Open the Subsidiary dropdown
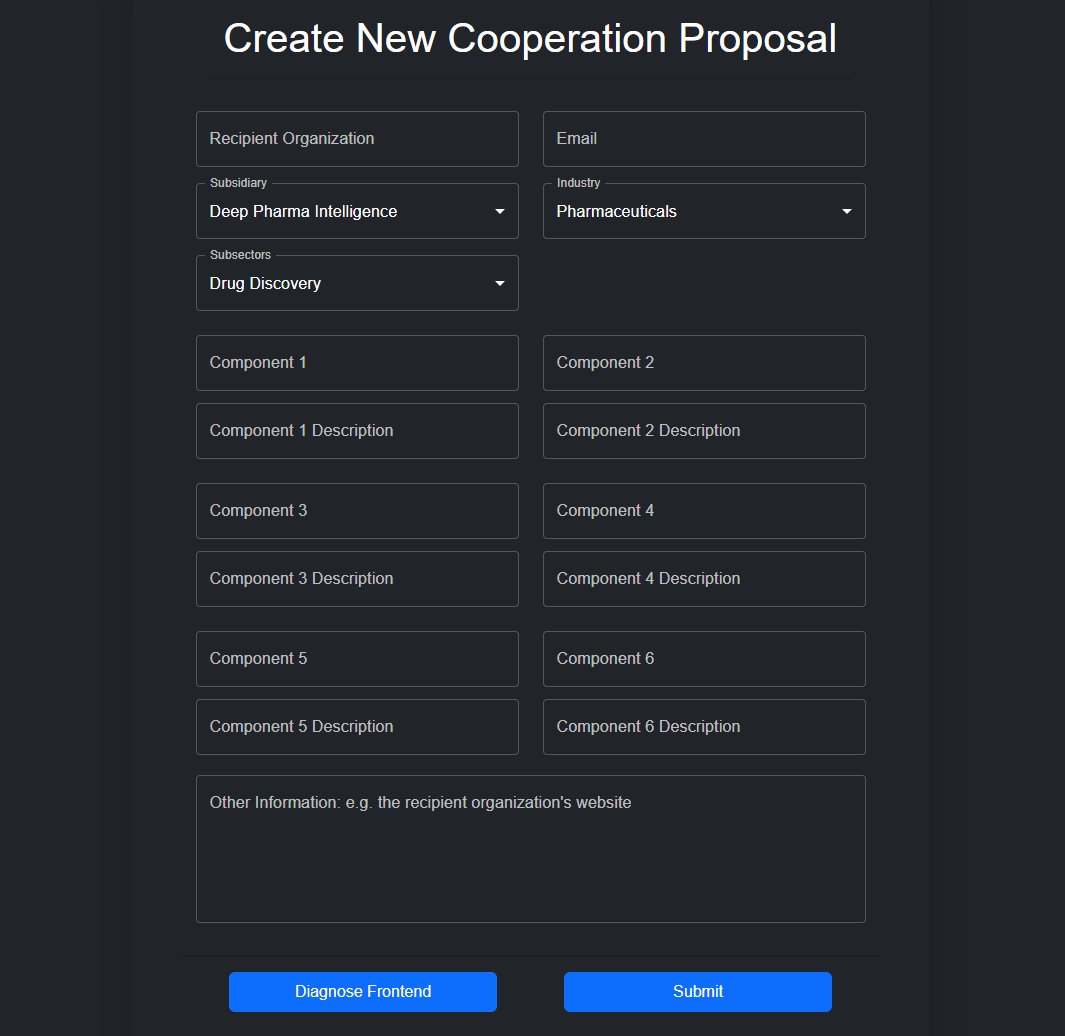 click(x=357, y=211)
